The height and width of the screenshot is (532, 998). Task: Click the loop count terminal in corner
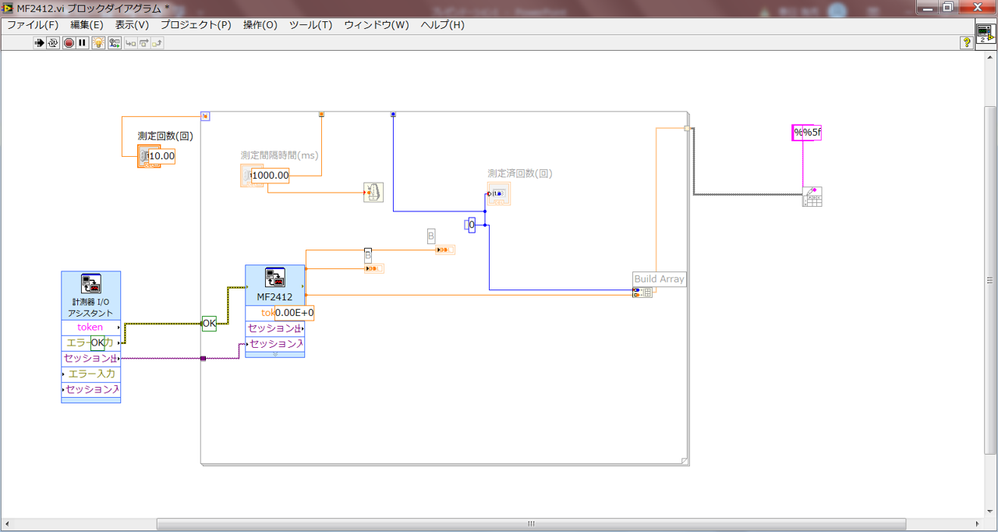point(205,116)
